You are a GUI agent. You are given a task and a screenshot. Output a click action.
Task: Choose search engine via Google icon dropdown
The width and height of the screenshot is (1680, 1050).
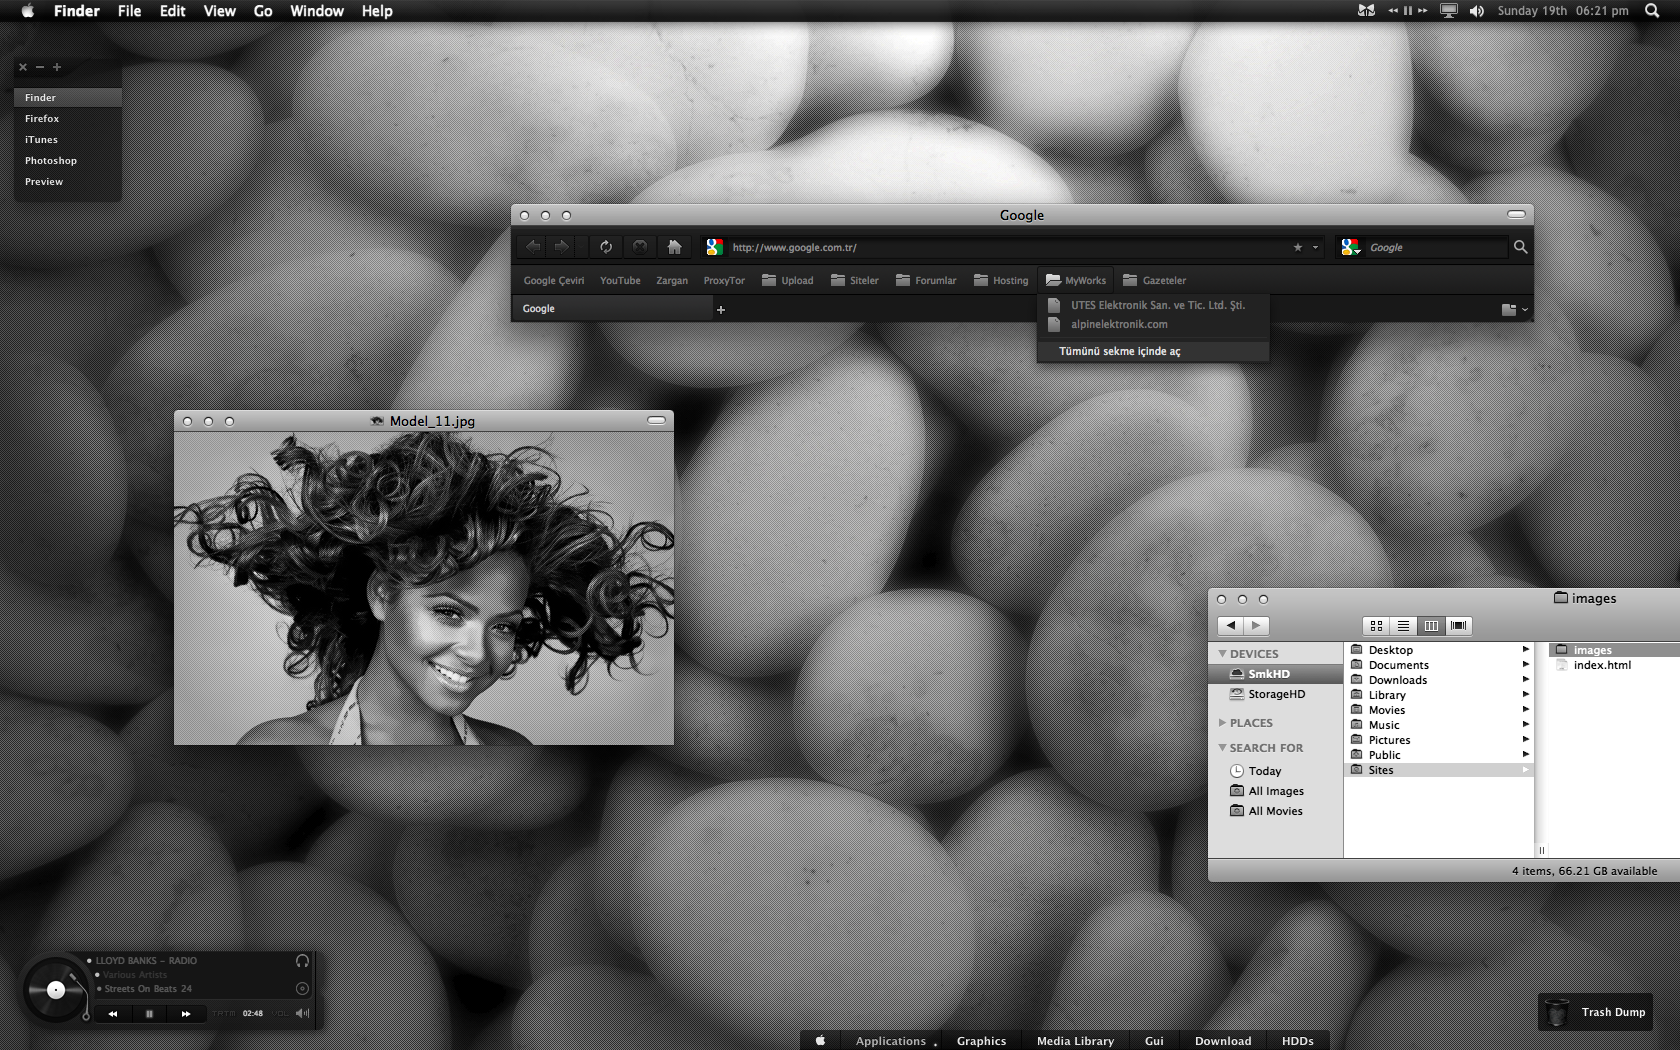point(1351,247)
